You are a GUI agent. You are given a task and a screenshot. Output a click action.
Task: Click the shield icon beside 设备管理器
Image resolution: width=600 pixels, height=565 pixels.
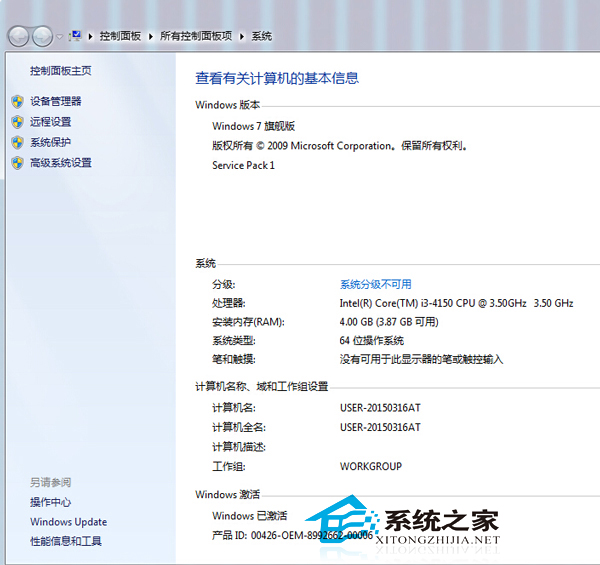click(18, 102)
